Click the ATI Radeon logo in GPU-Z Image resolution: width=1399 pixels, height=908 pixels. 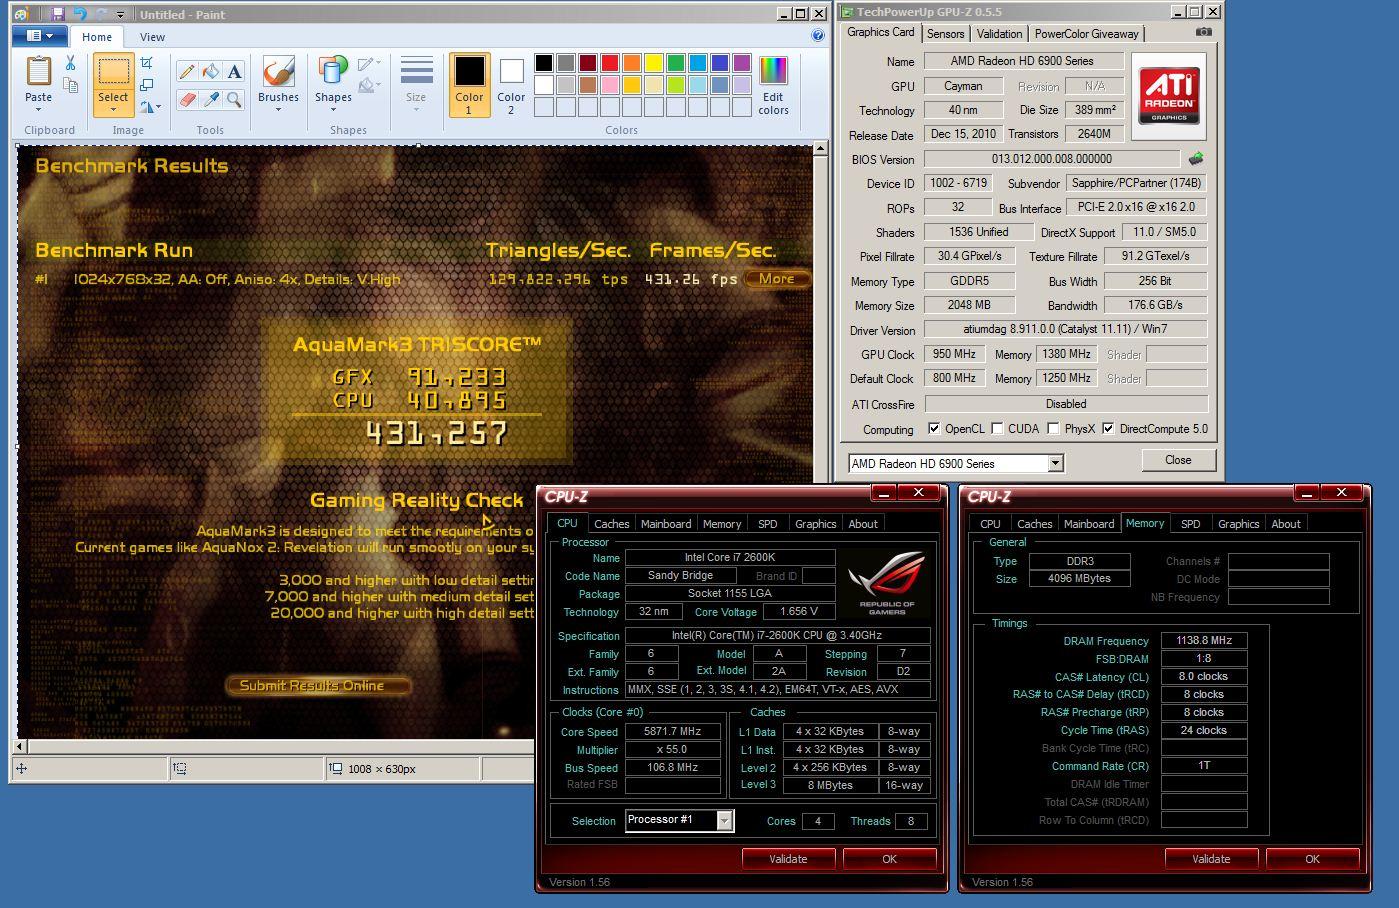tap(1169, 96)
